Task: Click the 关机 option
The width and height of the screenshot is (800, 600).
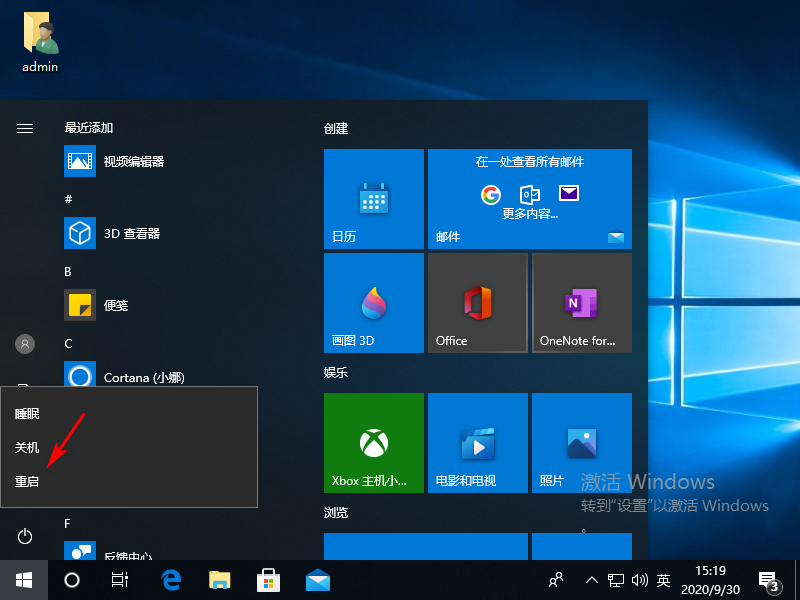Action: pos(27,446)
